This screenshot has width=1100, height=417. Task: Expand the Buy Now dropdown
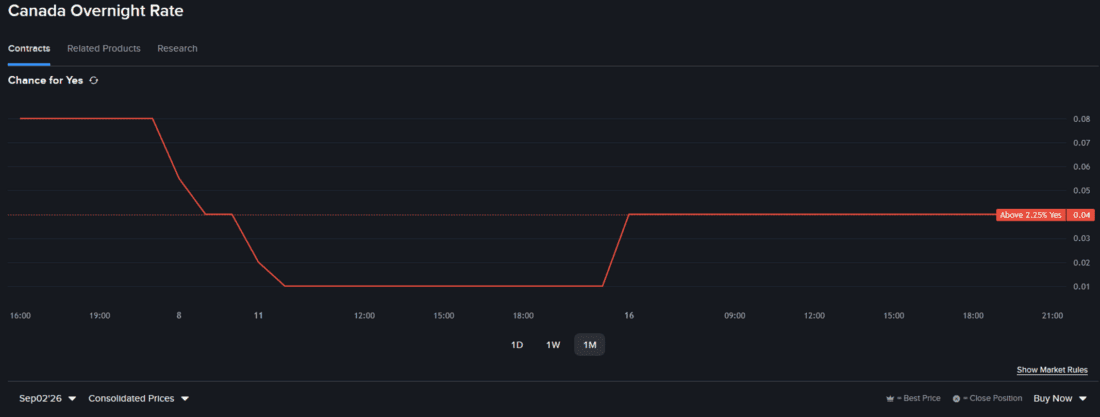[1059, 399]
